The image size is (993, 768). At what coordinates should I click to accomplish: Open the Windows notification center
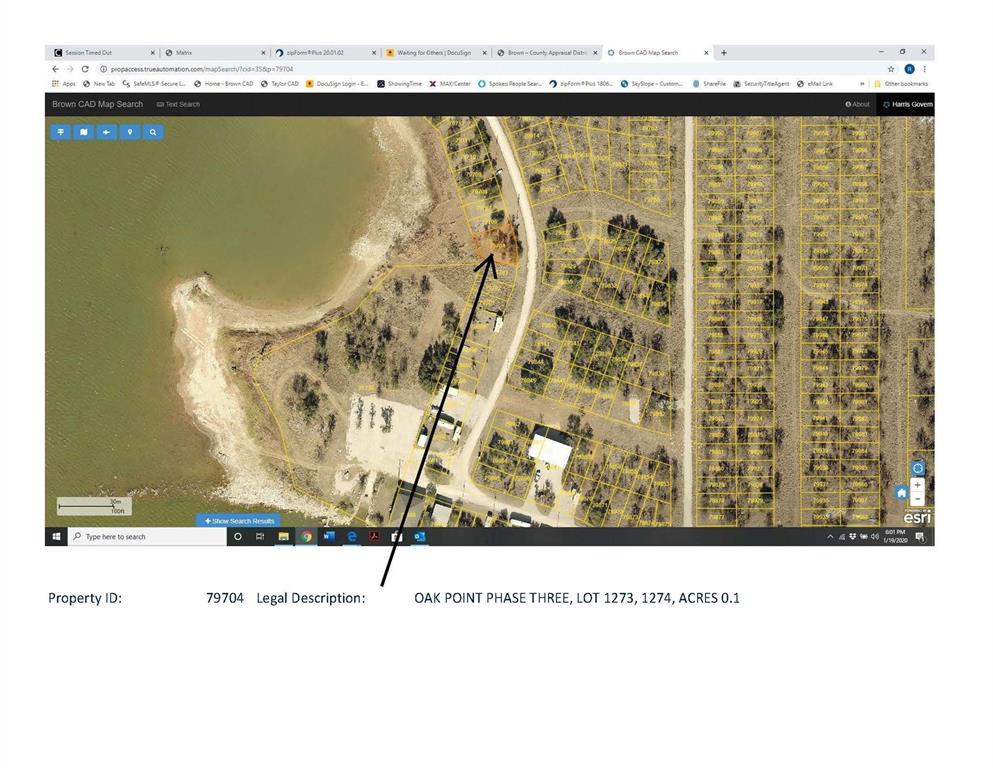click(x=920, y=537)
